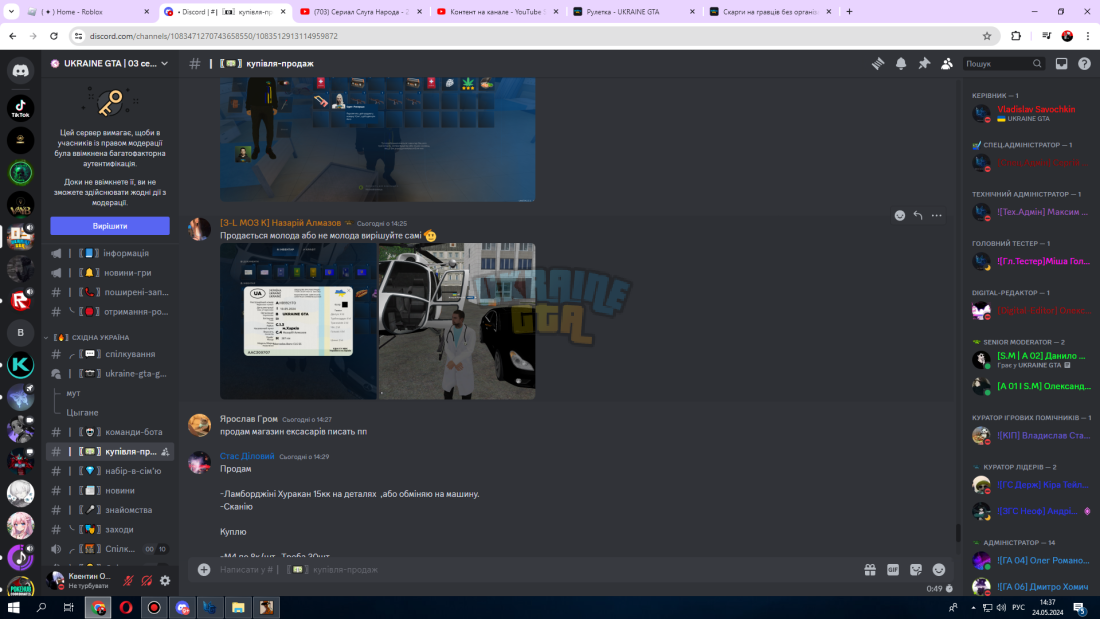Open Opera browser from taskbar
The width and height of the screenshot is (1100, 619).
126,607
